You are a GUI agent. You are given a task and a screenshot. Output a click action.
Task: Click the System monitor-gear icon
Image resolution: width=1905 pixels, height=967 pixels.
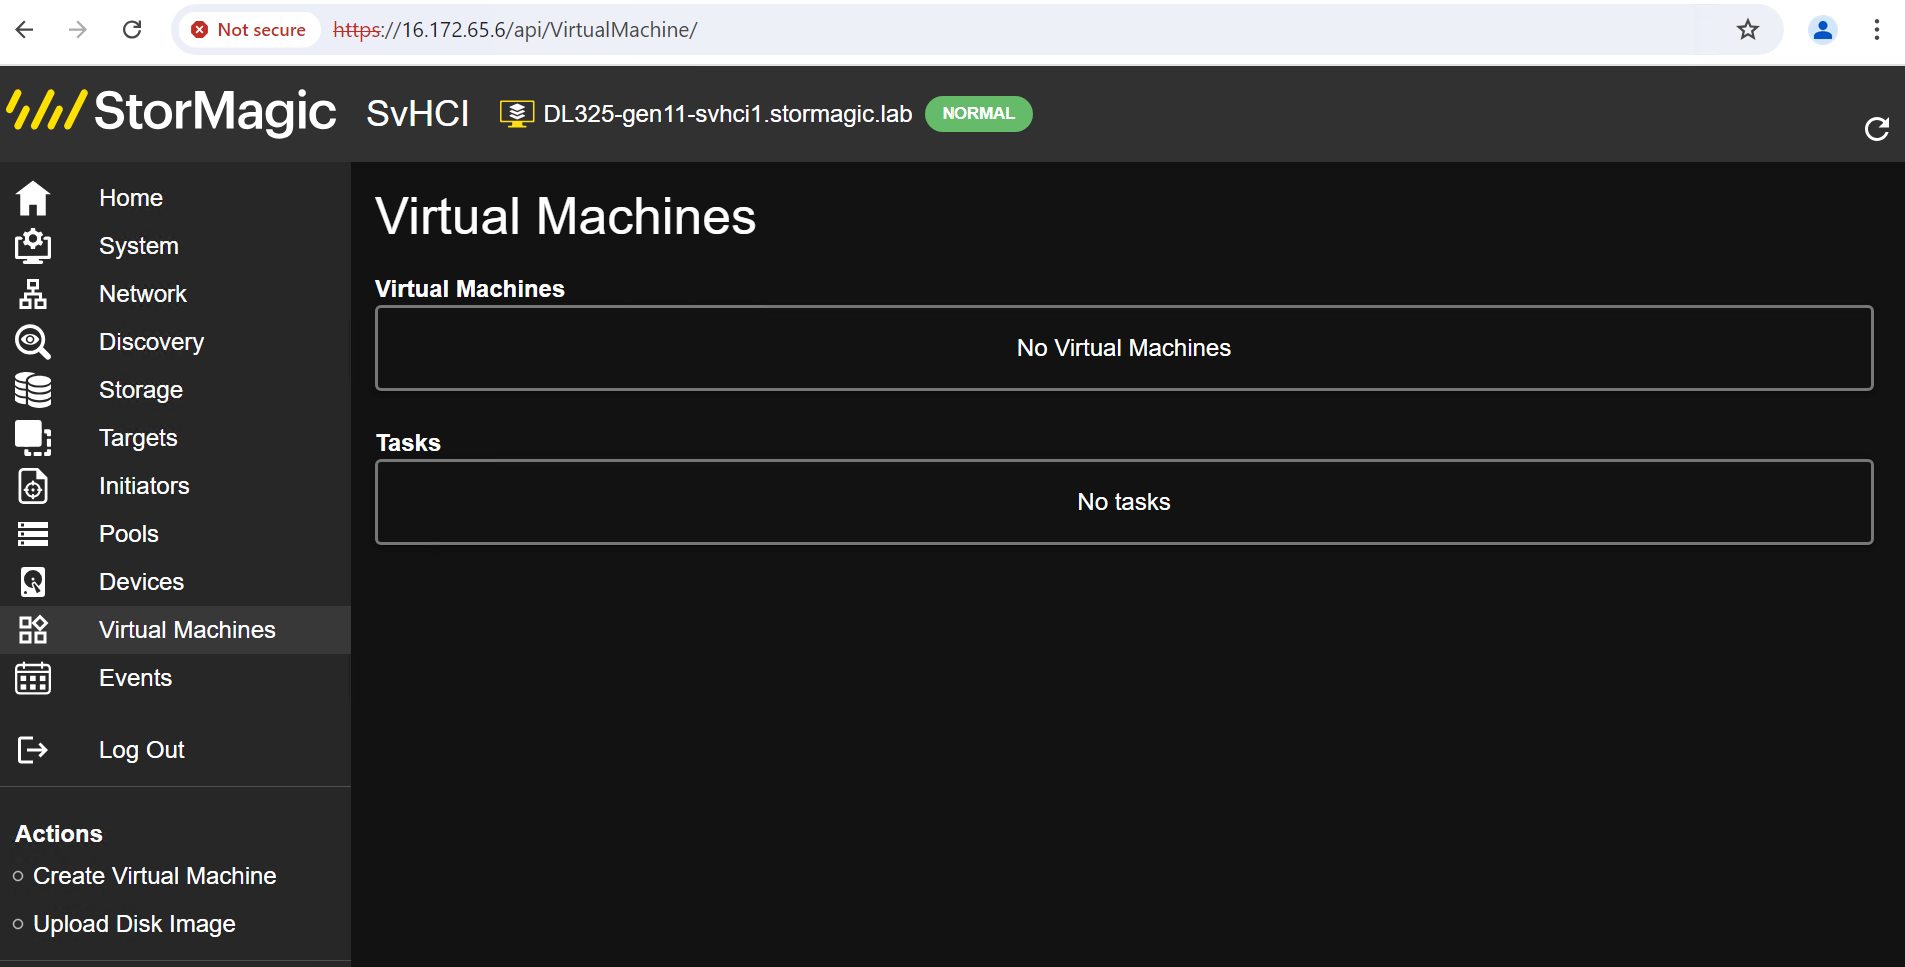33,246
